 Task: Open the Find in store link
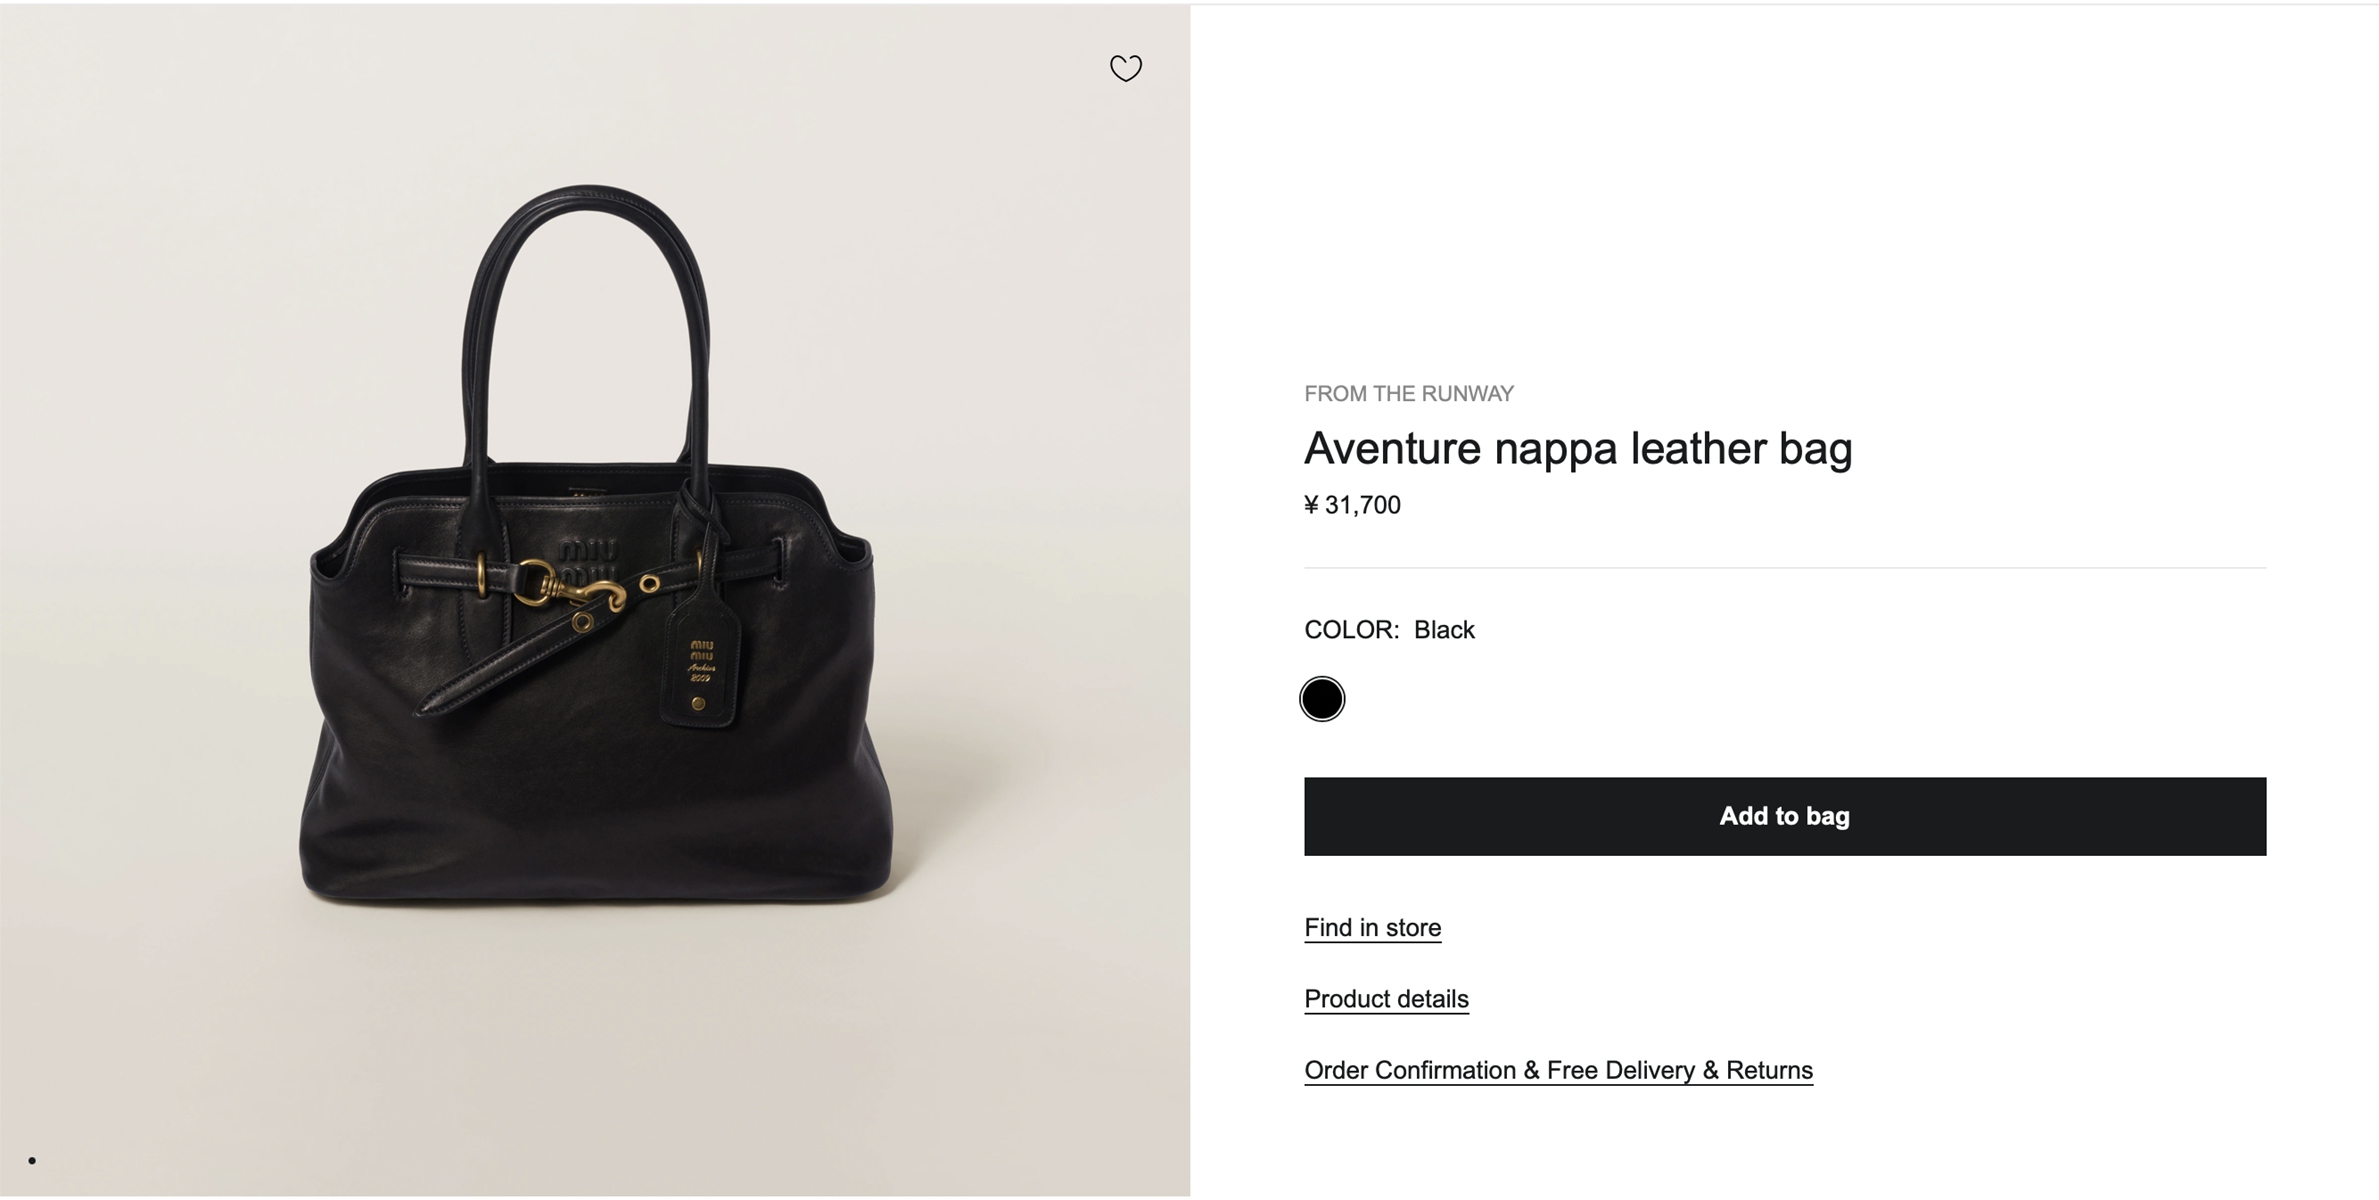pos(1372,928)
